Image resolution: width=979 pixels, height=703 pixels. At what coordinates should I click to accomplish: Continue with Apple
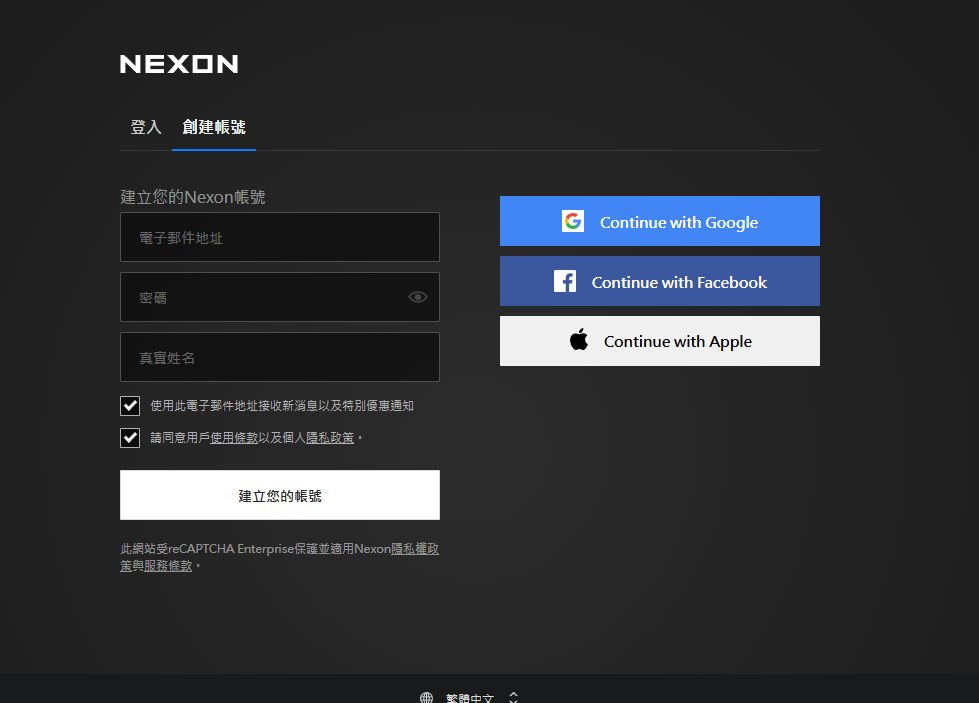coord(659,341)
